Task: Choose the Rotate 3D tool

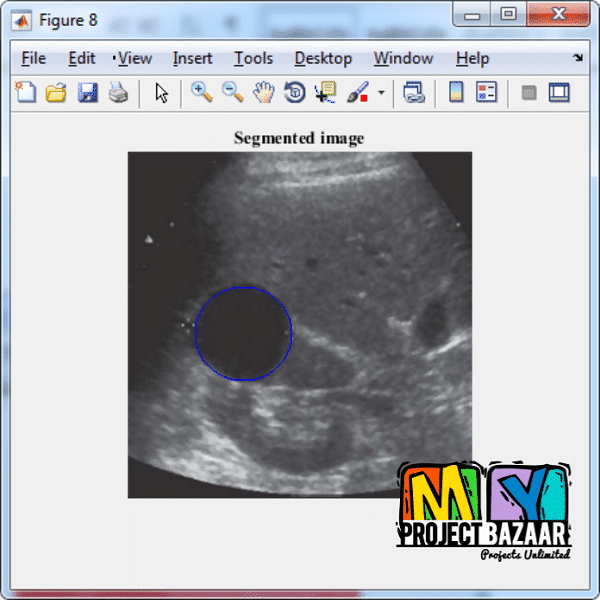Action: 295,93
